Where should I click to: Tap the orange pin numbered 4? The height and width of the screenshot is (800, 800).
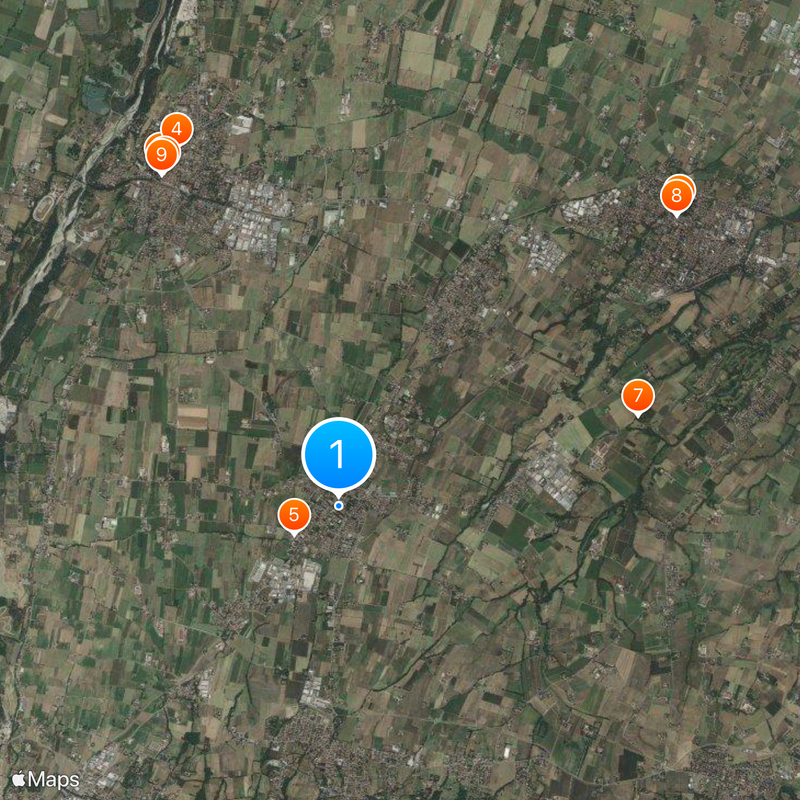click(x=177, y=129)
